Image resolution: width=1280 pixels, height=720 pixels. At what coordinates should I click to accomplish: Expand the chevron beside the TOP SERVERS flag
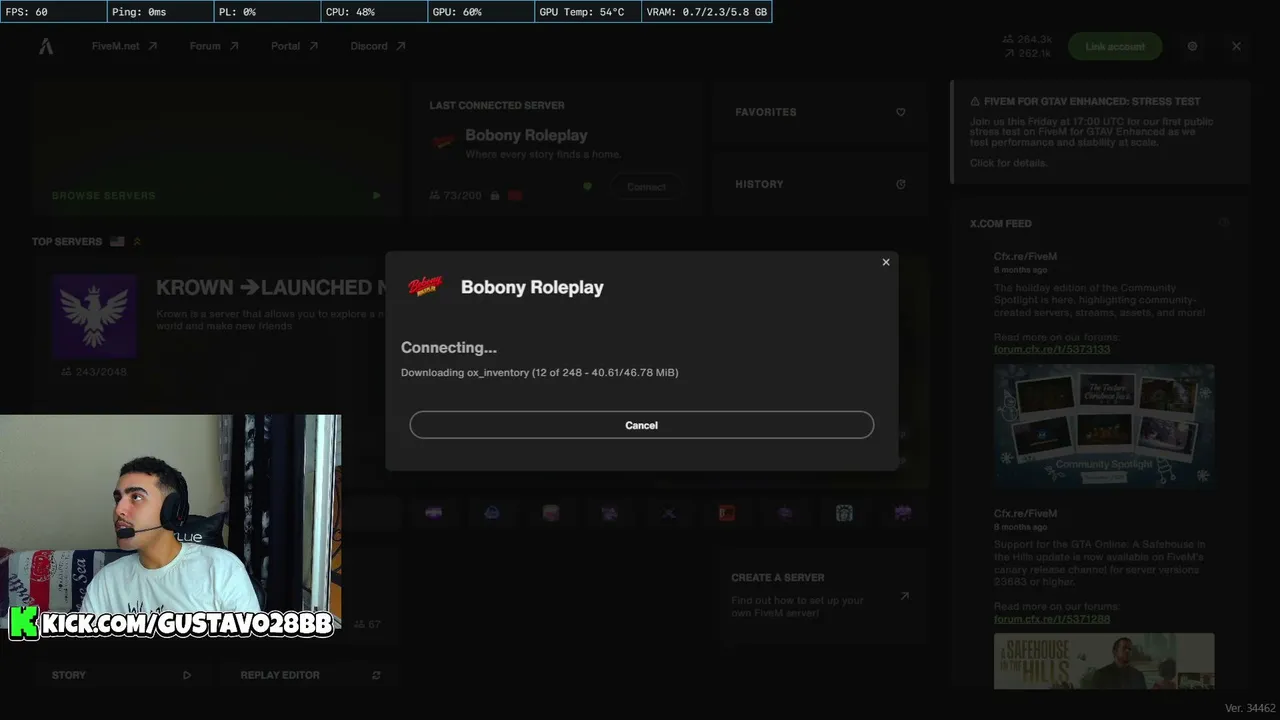(x=137, y=241)
